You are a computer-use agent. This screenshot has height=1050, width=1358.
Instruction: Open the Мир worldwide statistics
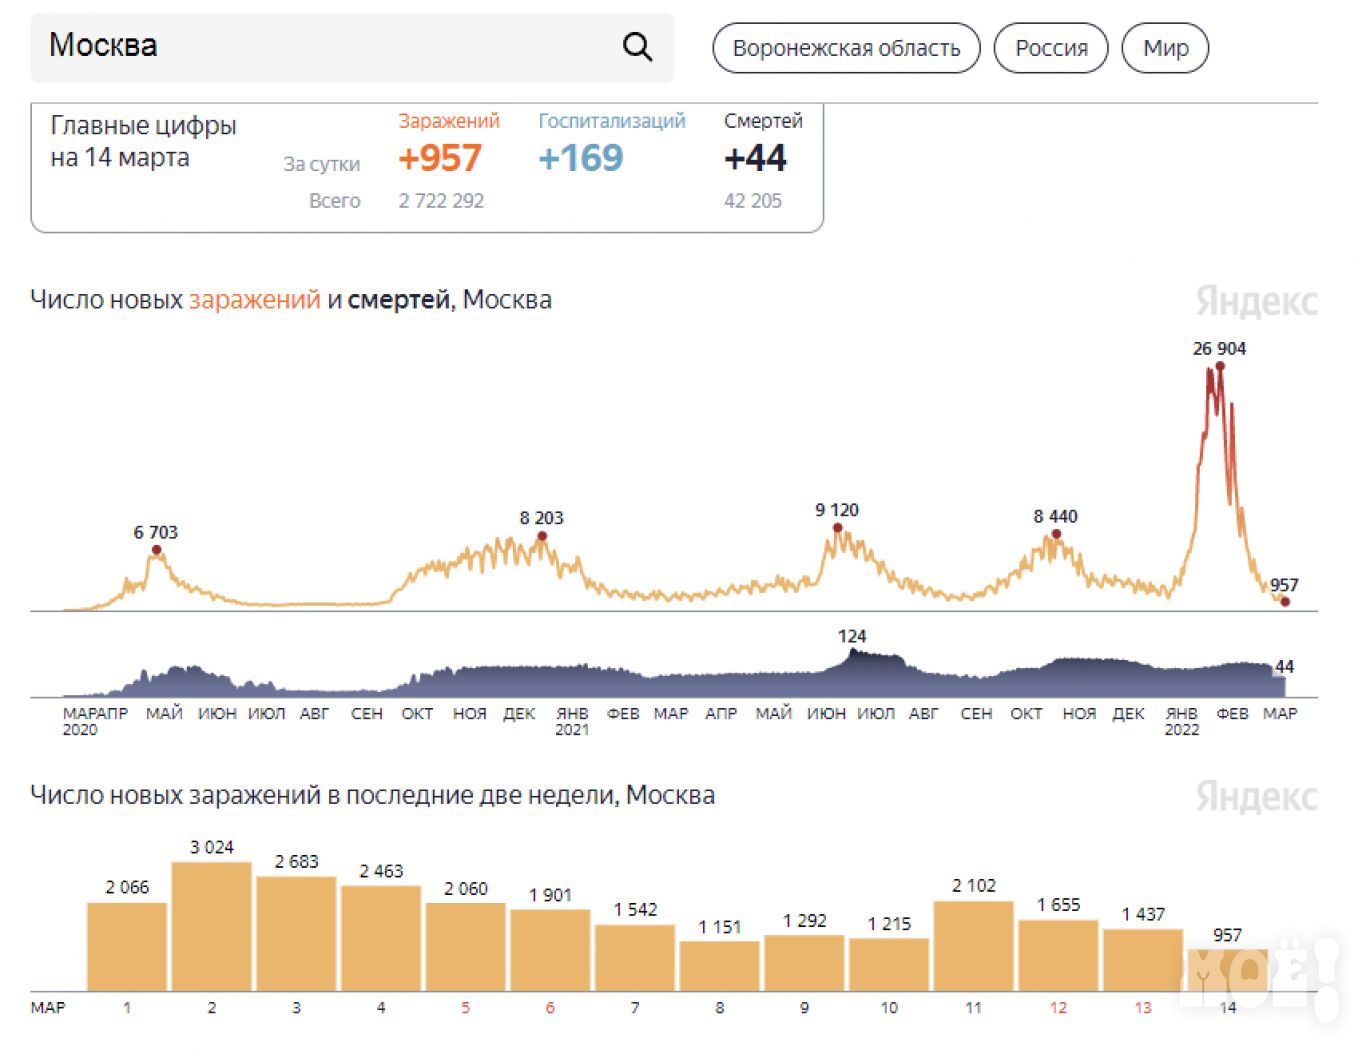(1165, 48)
